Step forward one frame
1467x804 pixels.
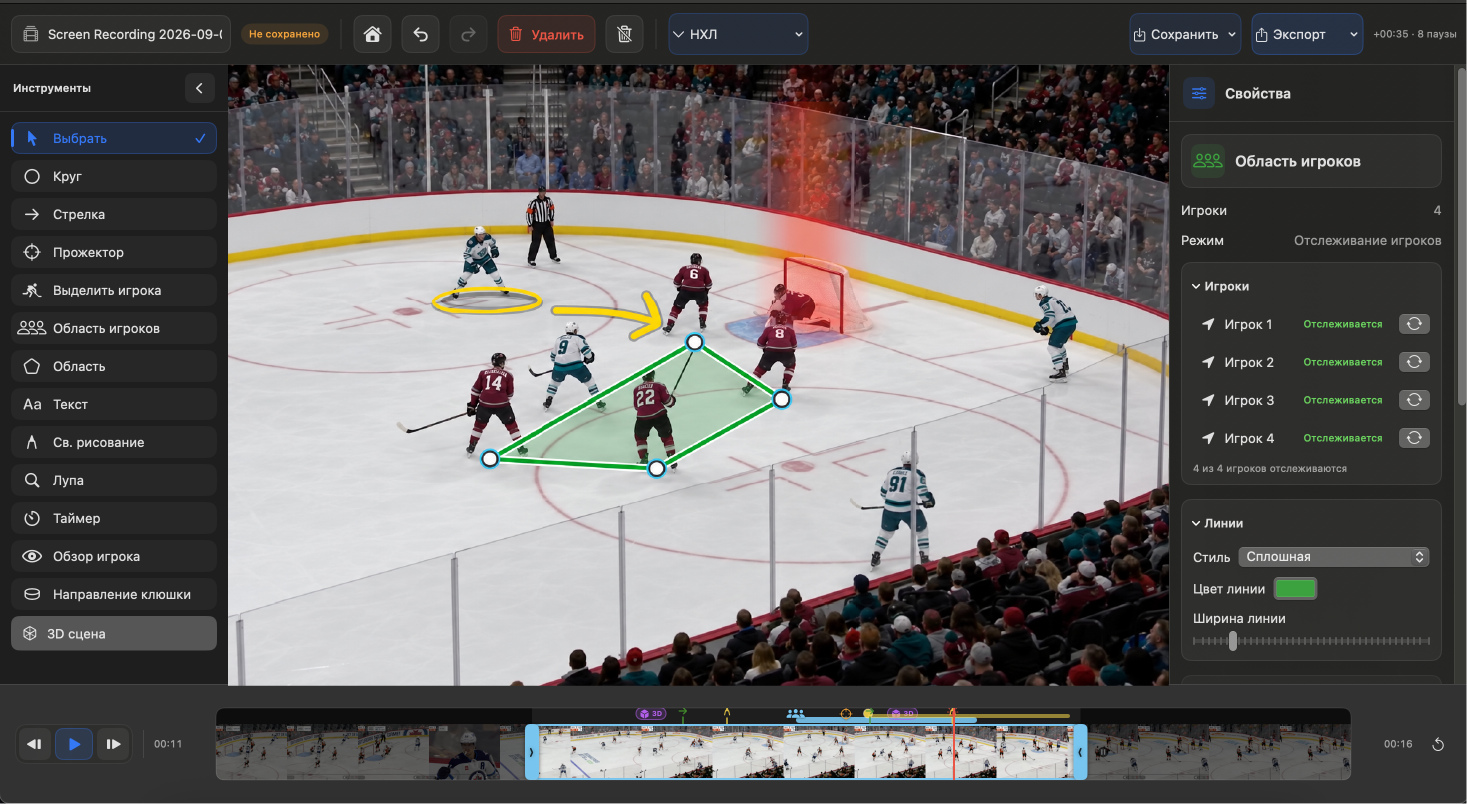tap(113, 744)
